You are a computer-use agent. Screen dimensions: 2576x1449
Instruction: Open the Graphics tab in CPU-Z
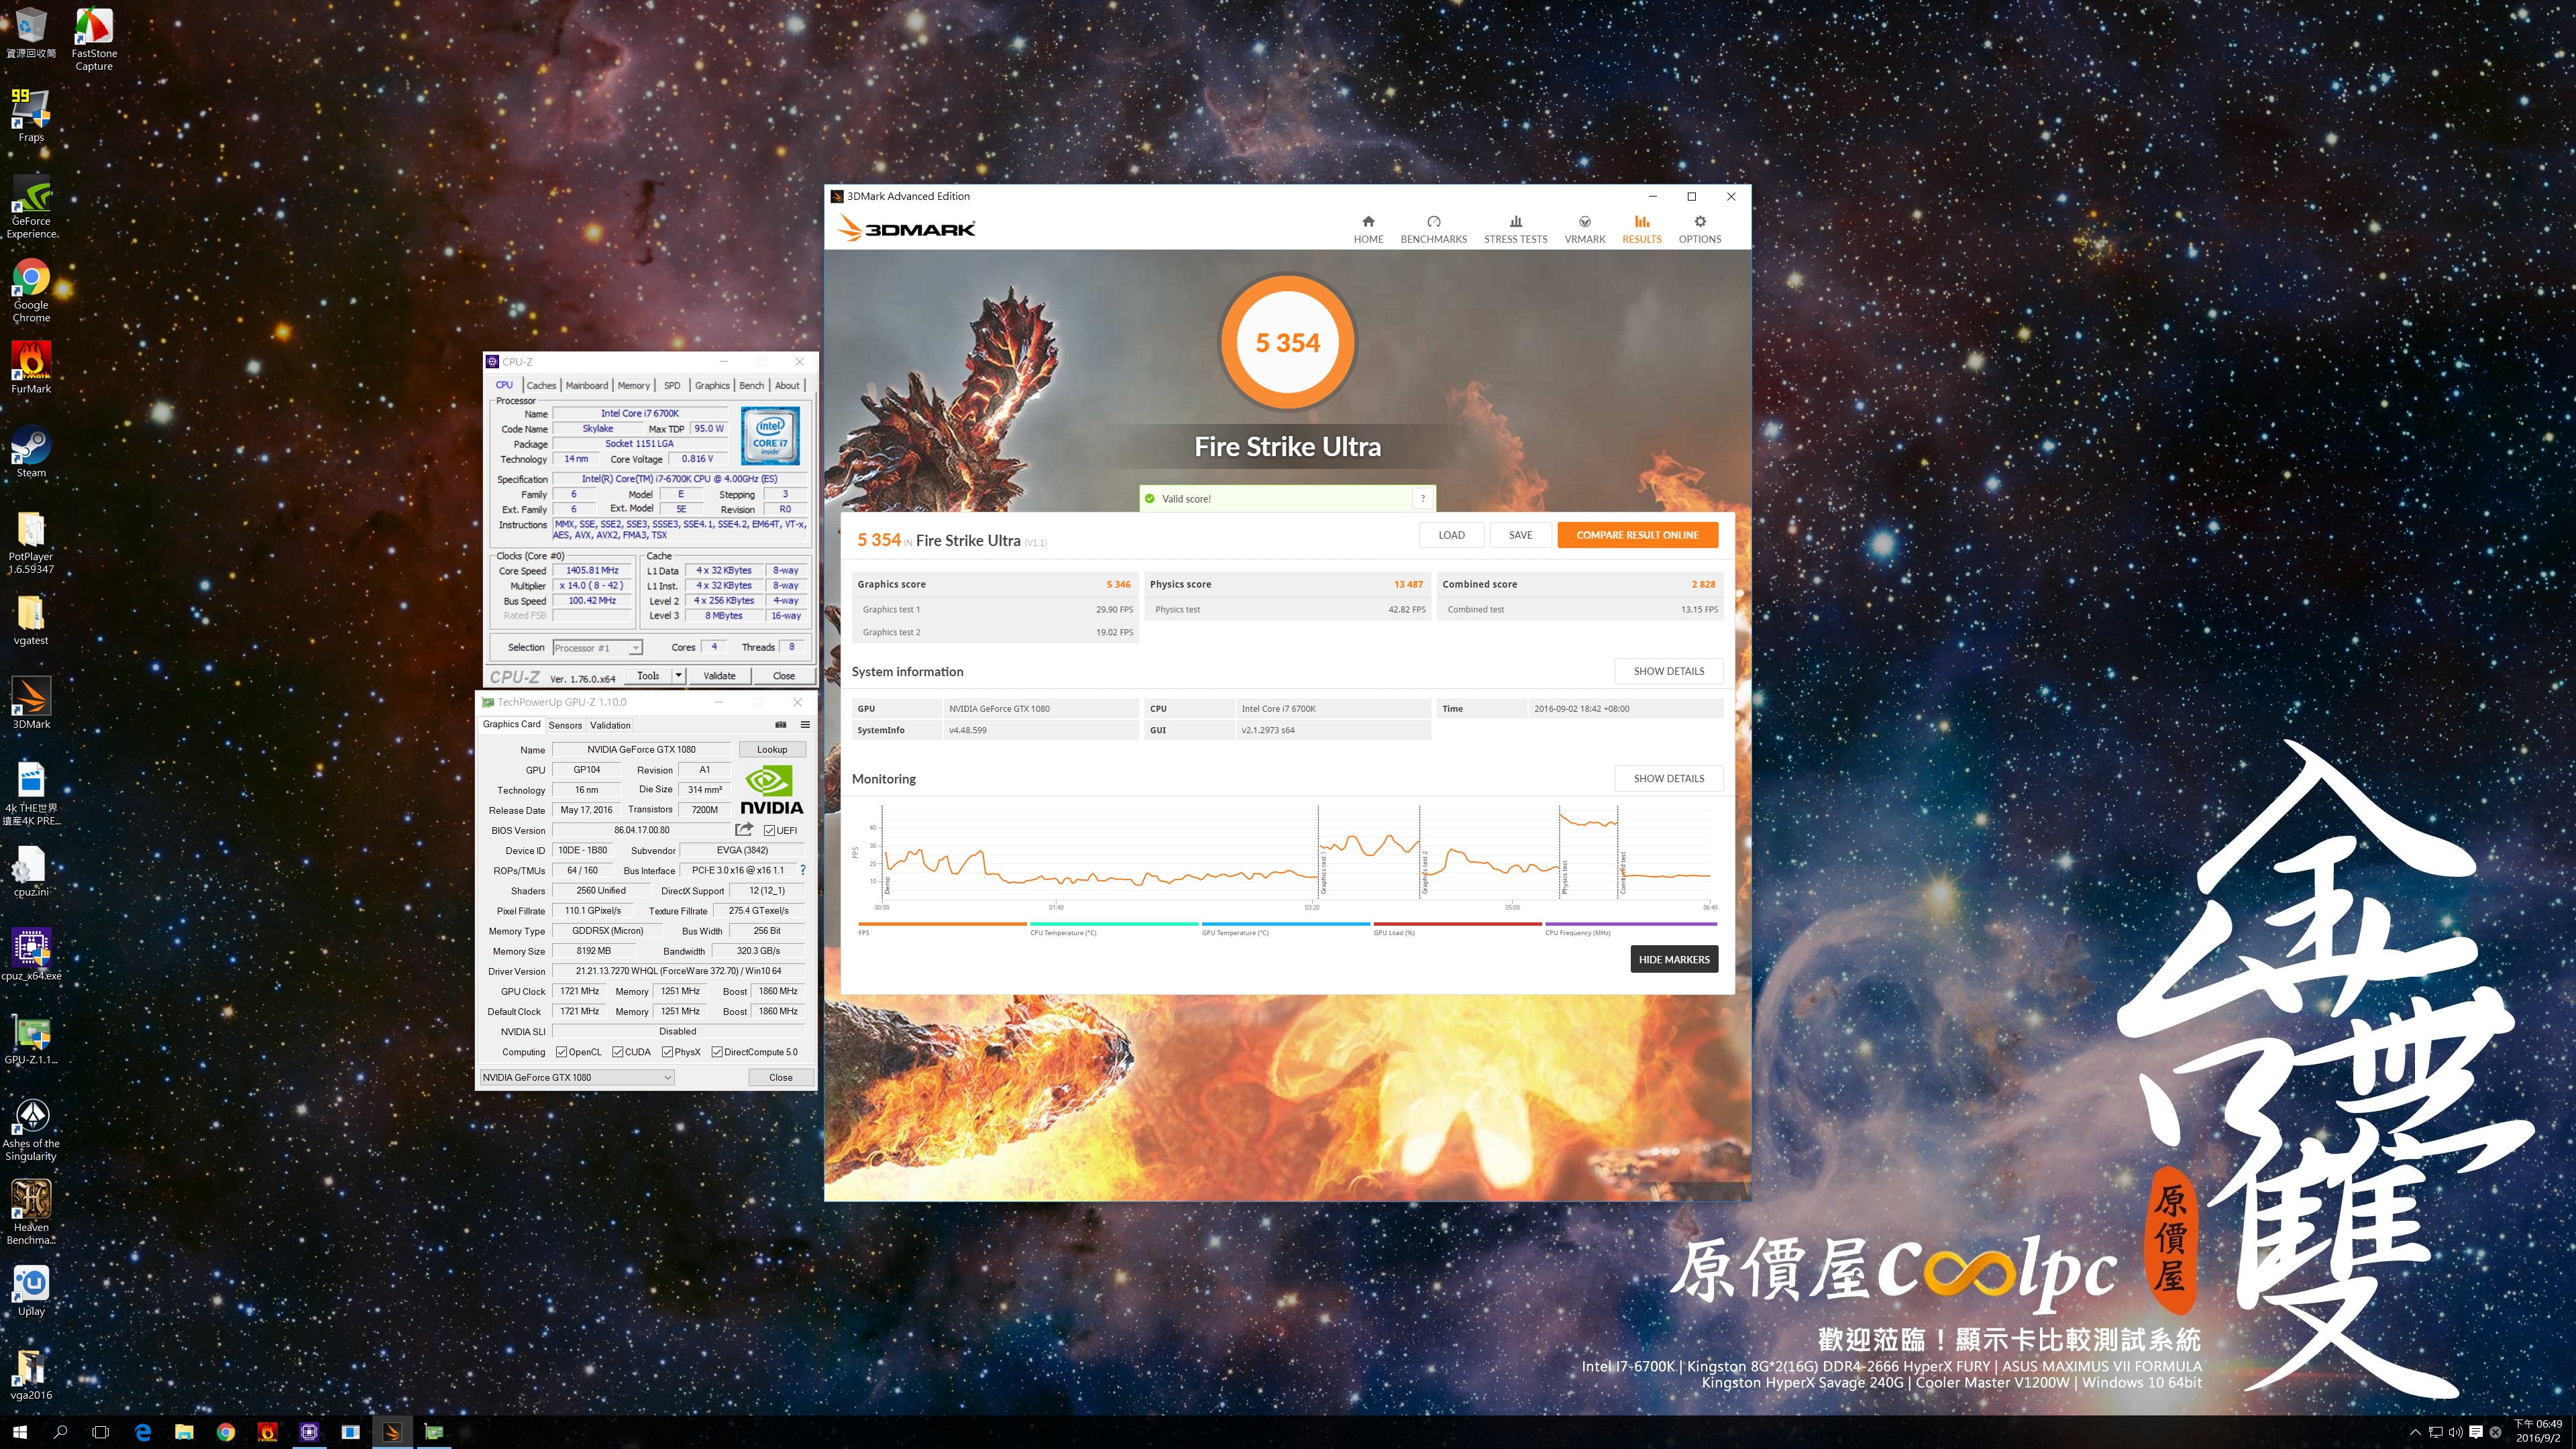(x=712, y=385)
